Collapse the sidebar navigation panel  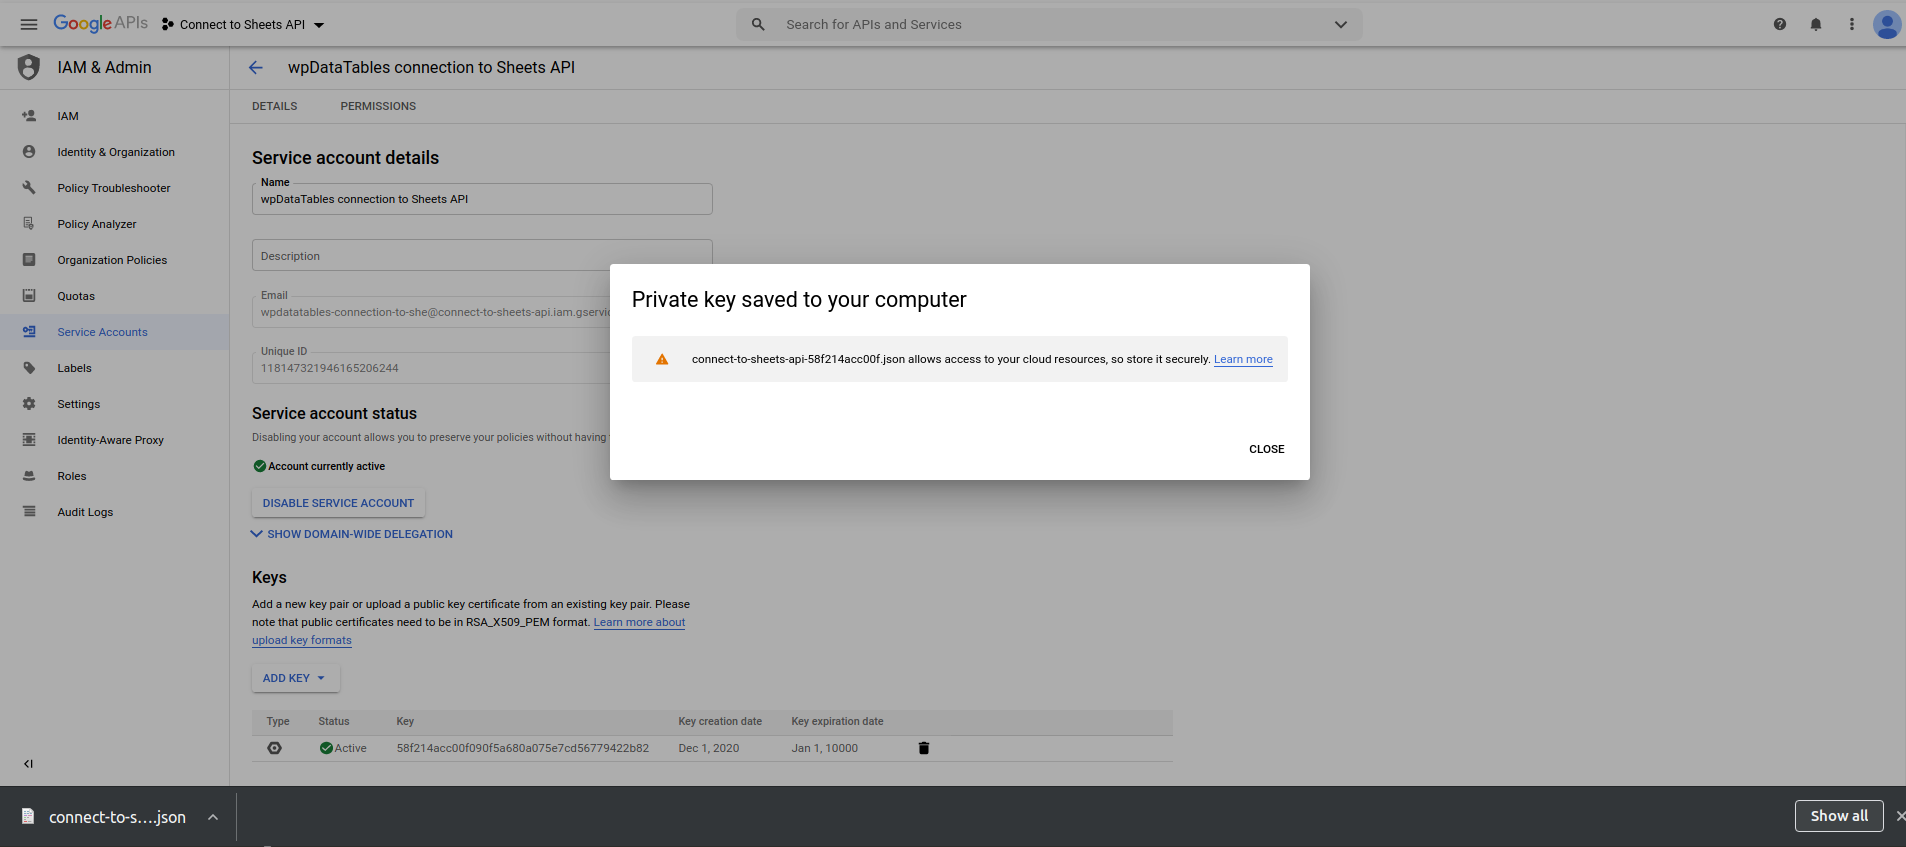tap(29, 764)
